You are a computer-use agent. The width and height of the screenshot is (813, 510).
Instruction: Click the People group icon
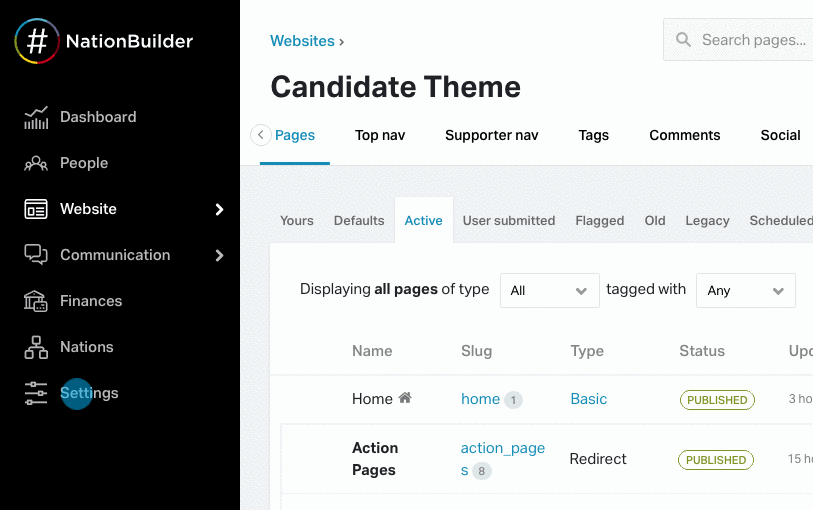[x=36, y=163]
